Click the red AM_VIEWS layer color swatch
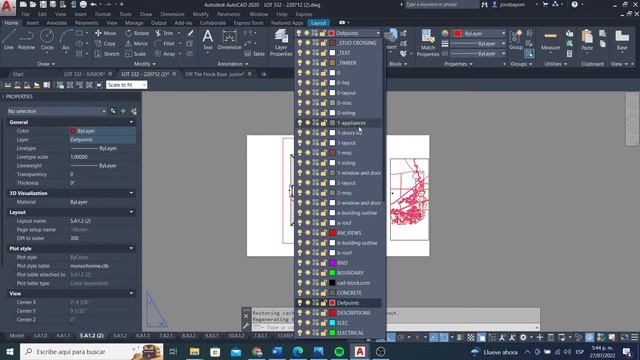Image resolution: width=640 pixels, height=360 pixels. coord(332,233)
